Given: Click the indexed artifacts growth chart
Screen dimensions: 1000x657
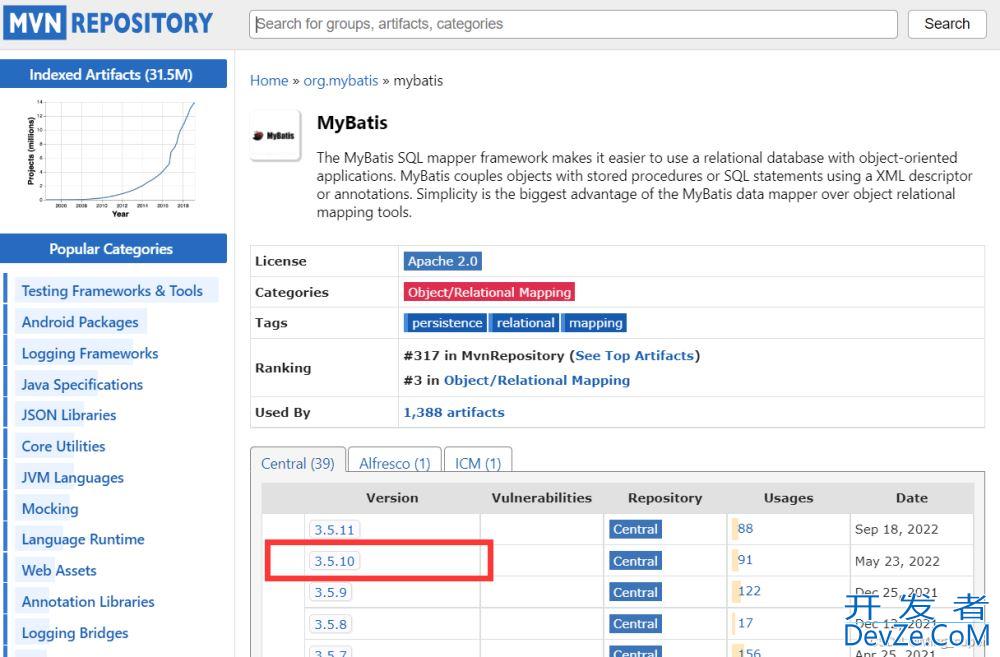Looking at the screenshot, I should 113,158.
